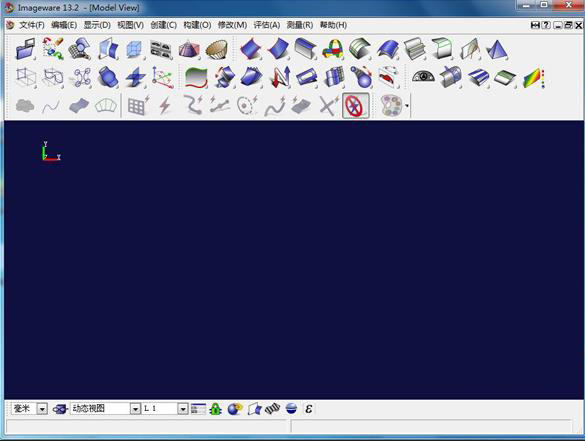Select the dashed circle with lightning icon
585x441 pixels.
(x=246, y=106)
